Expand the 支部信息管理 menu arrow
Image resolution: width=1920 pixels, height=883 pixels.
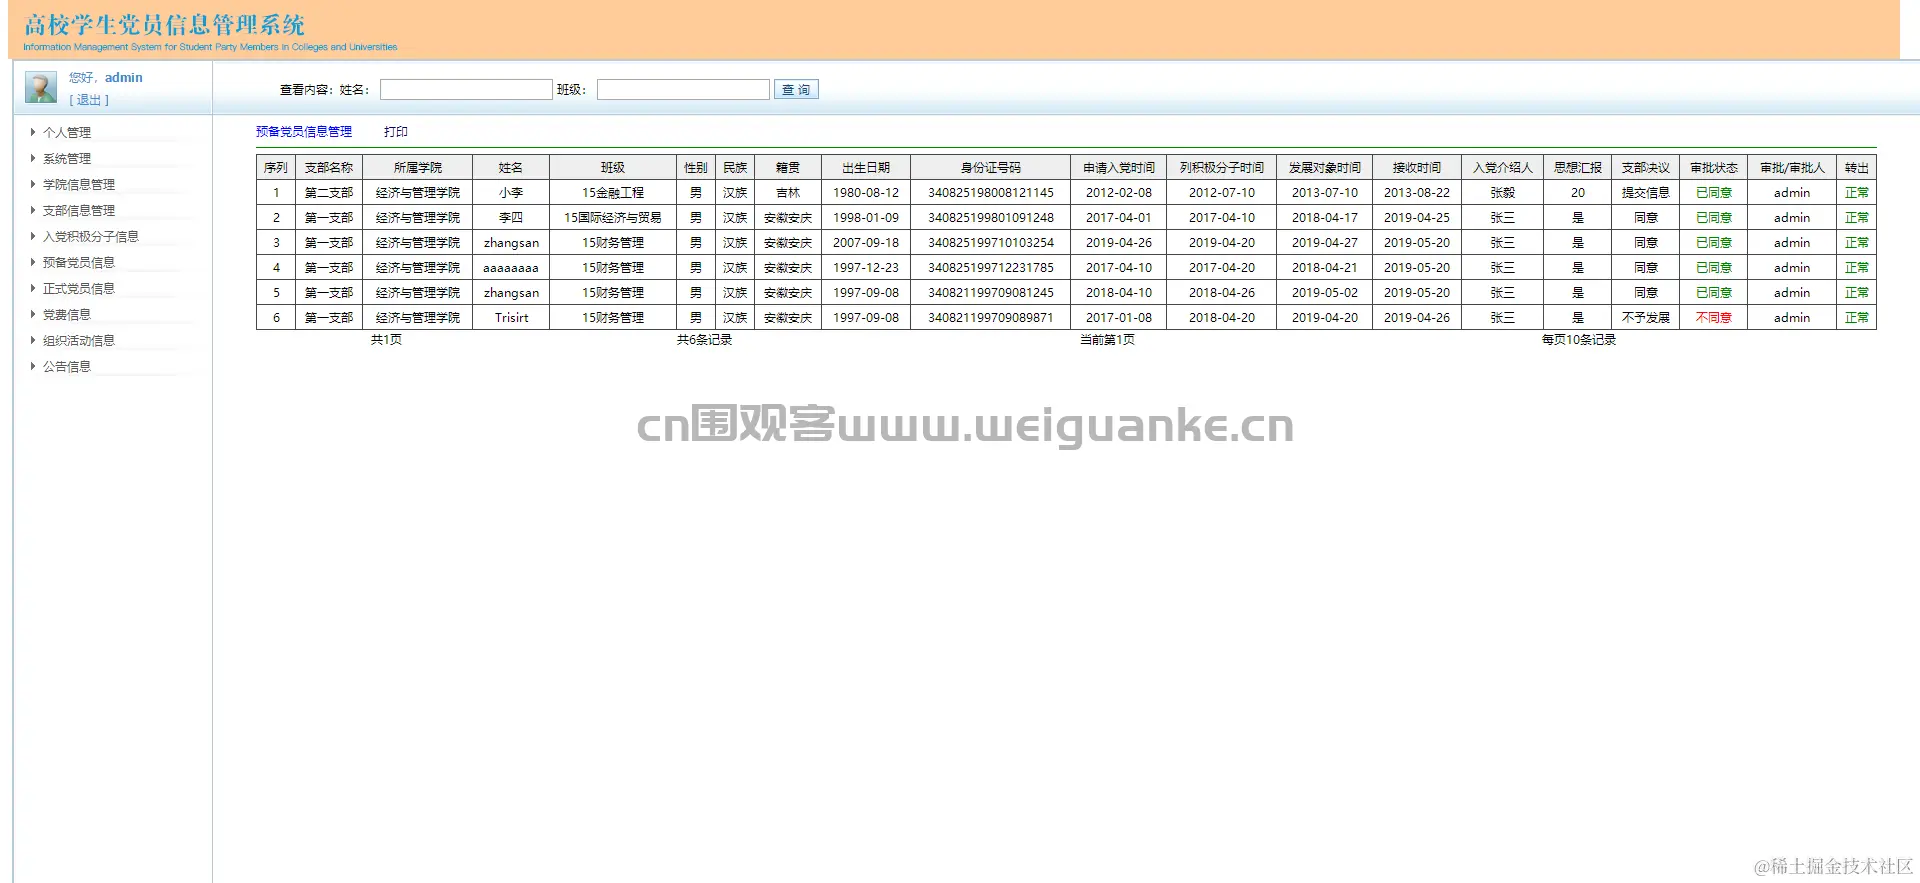33,210
